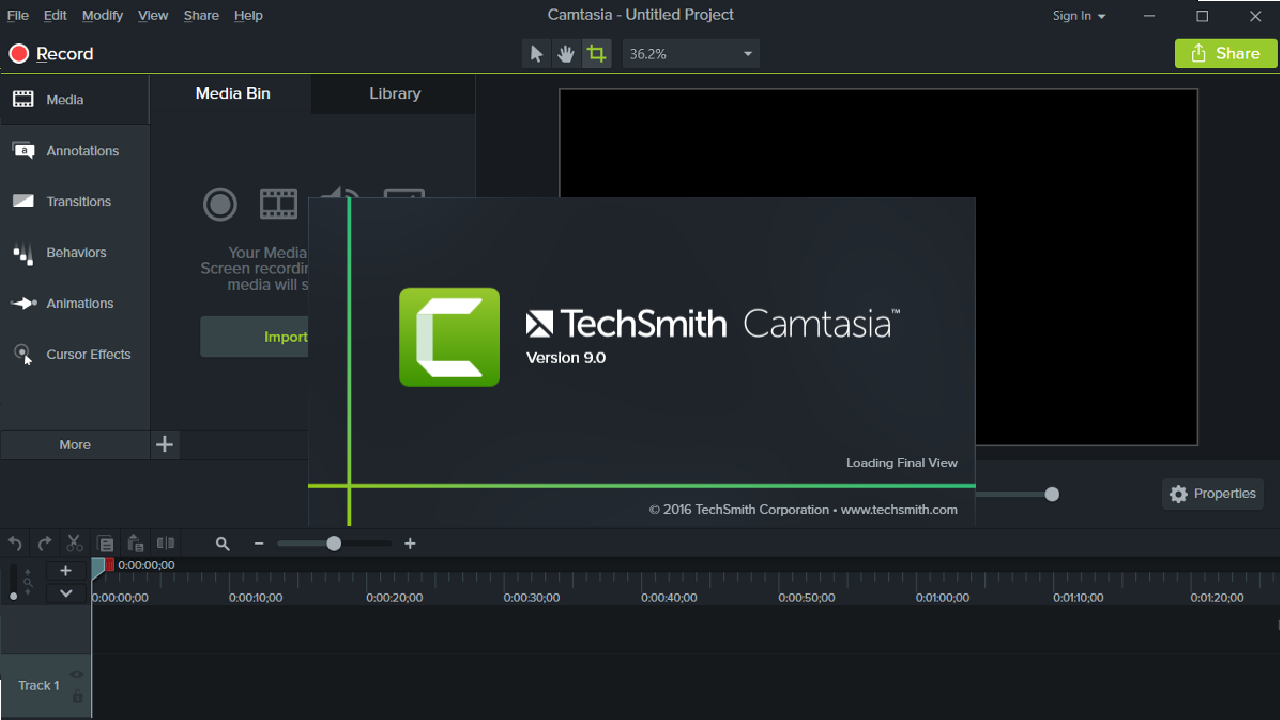This screenshot has height=720, width=1280.
Task: Open the Share menu in menu bar
Action: (201, 16)
